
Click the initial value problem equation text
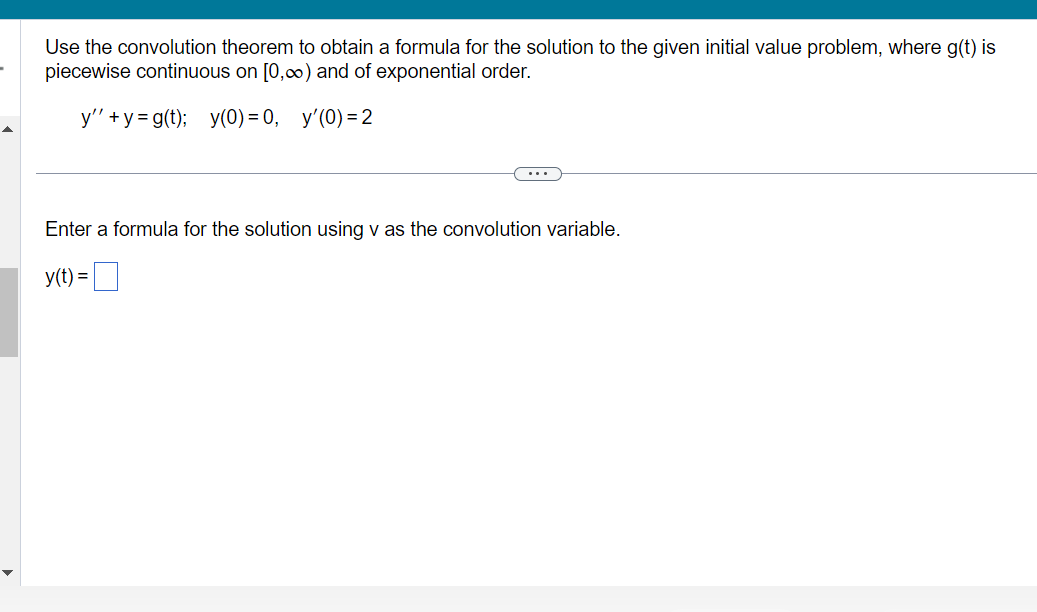point(226,117)
